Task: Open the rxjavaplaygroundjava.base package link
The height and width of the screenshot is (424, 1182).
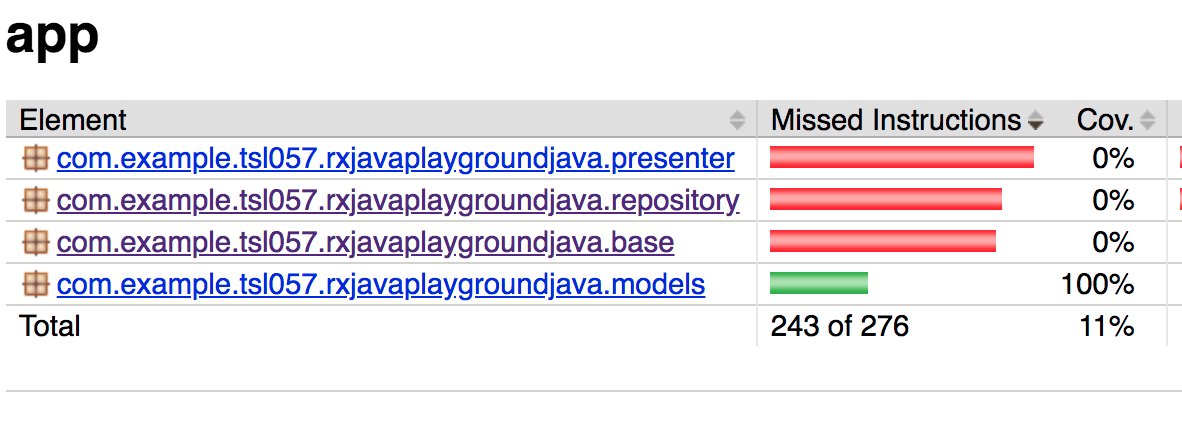Action: tap(365, 242)
